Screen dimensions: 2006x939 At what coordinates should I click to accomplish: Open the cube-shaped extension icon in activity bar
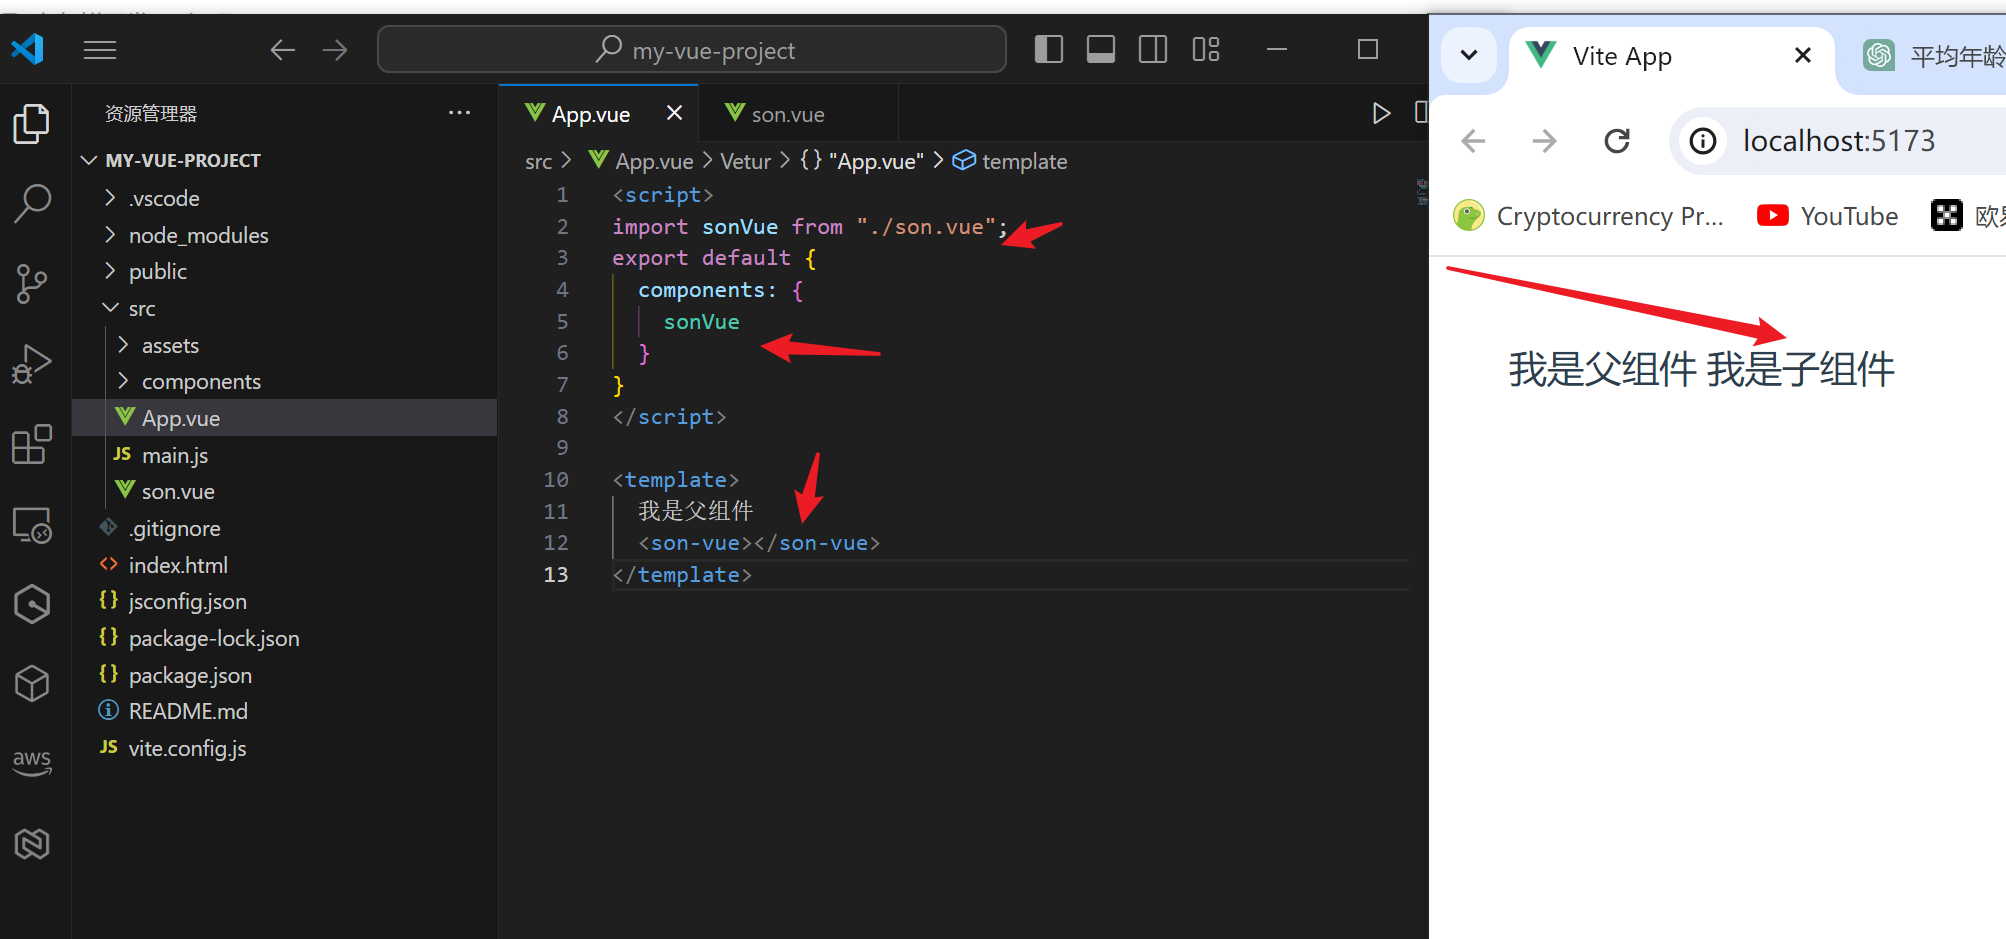(32, 684)
